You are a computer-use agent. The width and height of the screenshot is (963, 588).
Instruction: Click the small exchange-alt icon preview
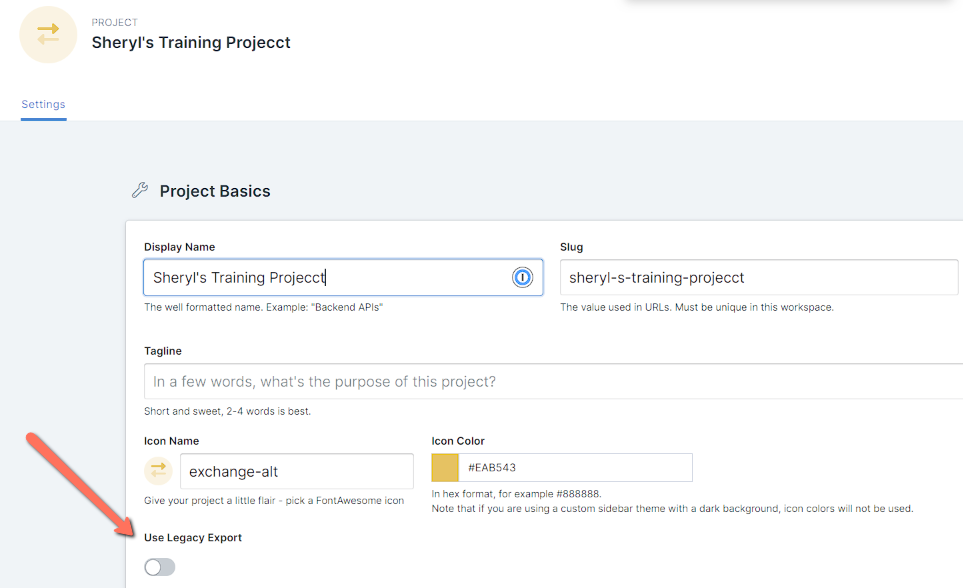(x=158, y=470)
